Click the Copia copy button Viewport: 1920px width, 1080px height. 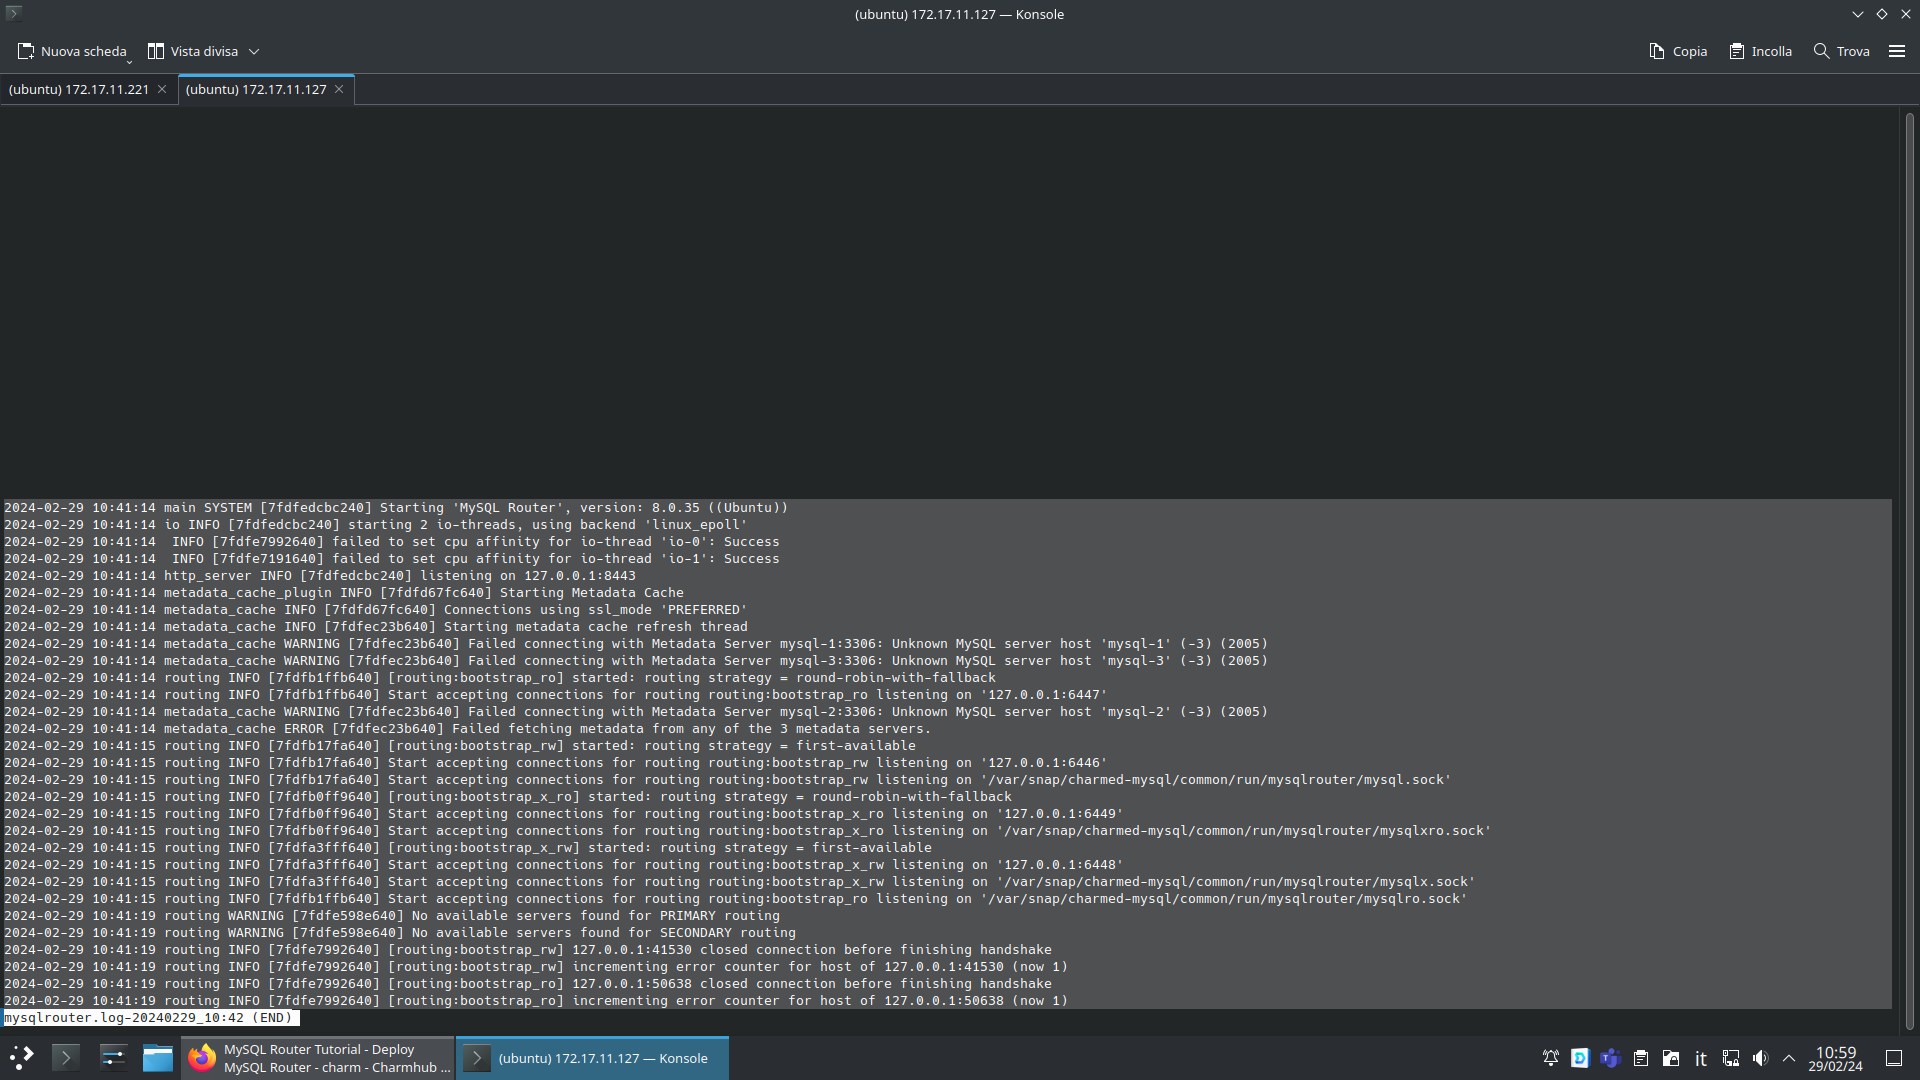(1678, 51)
